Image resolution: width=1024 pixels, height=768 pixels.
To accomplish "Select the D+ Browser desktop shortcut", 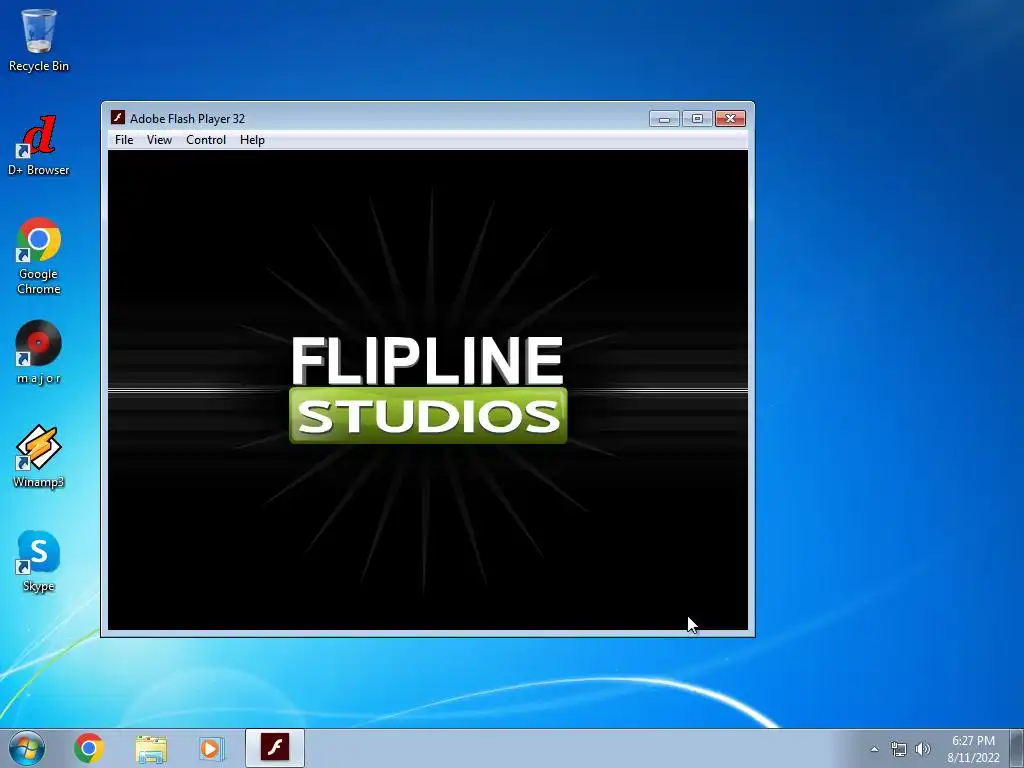I will pos(39,146).
